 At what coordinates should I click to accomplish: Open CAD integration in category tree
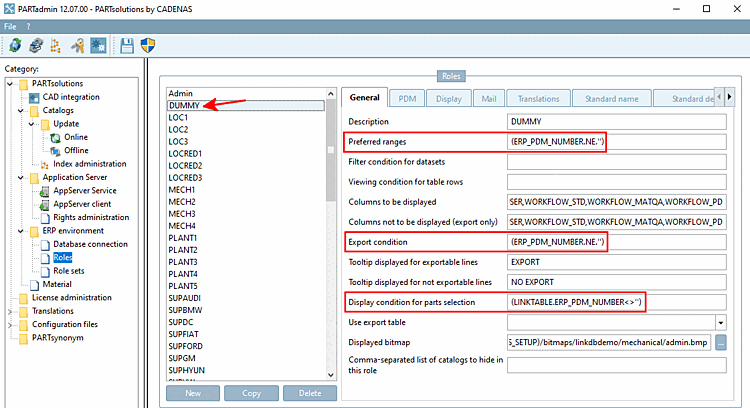point(71,97)
